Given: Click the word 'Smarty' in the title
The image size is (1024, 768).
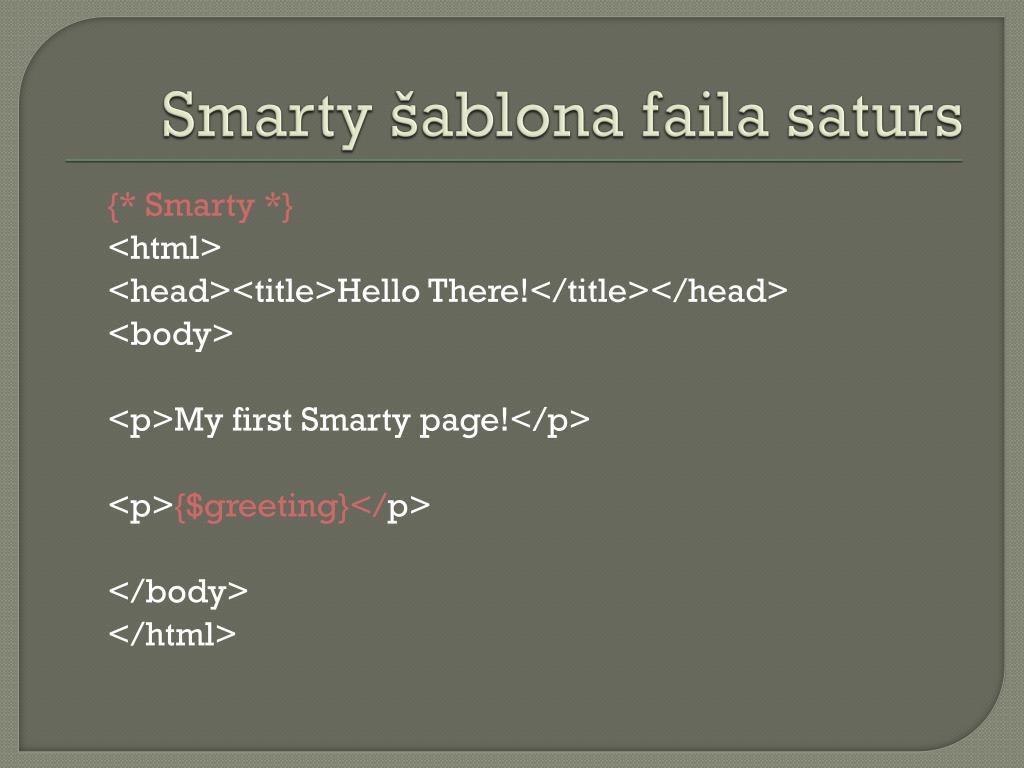Looking at the screenshot, I should click(266, 118).
